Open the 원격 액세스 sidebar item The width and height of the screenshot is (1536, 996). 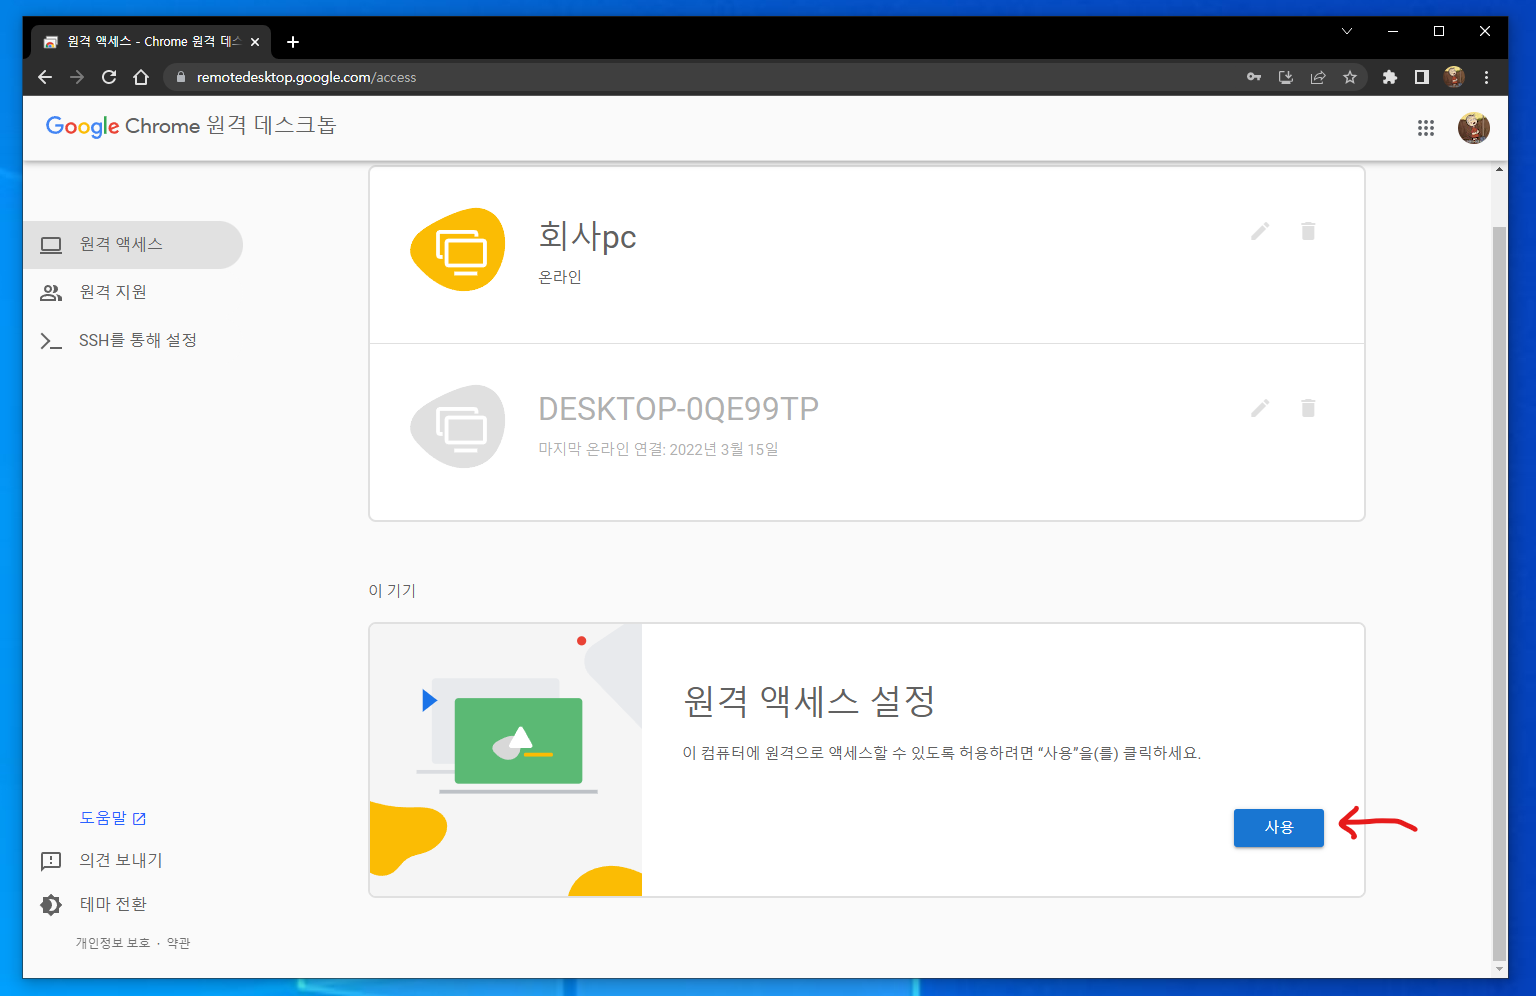132,245
